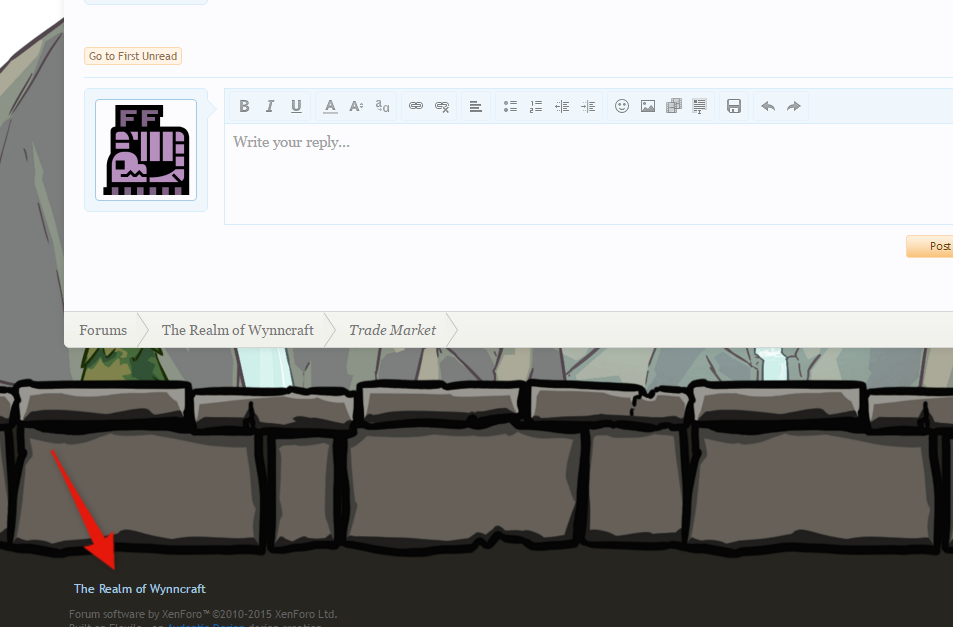Click the insert link icon

(x=416, y=106)
